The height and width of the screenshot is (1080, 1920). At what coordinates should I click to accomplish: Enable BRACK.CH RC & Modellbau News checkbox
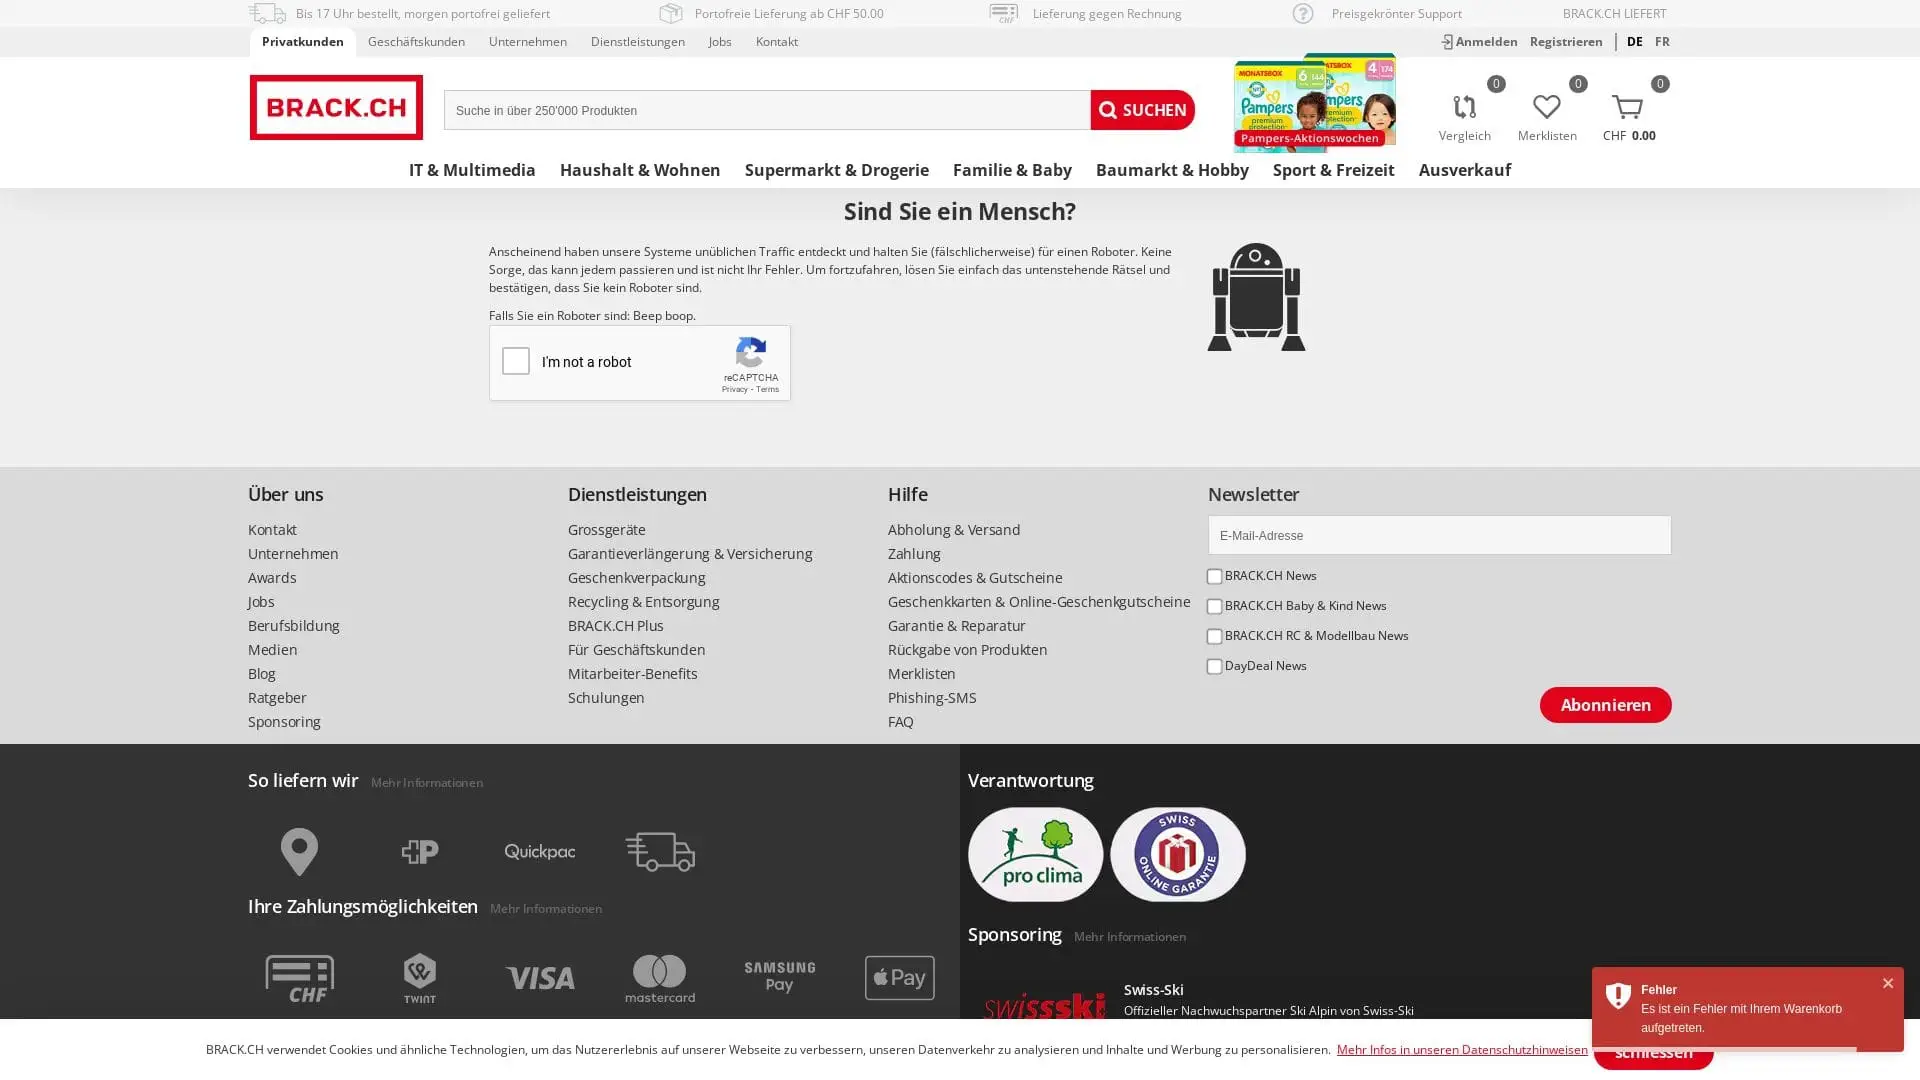[x=1214, y=637]
